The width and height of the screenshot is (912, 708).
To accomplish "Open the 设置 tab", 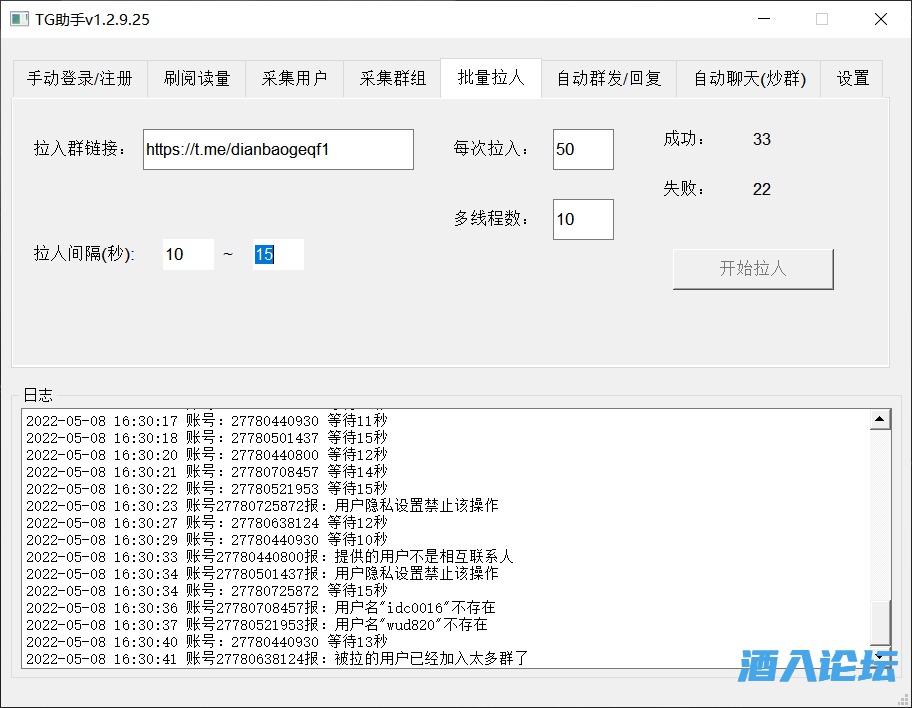I will click(x=852, y=79).
